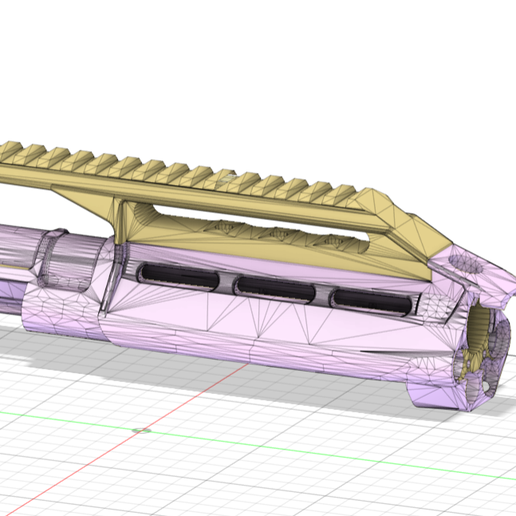Select the middle dark vent slot
Screen dimensions: 516x516
(x=275, y=289)
